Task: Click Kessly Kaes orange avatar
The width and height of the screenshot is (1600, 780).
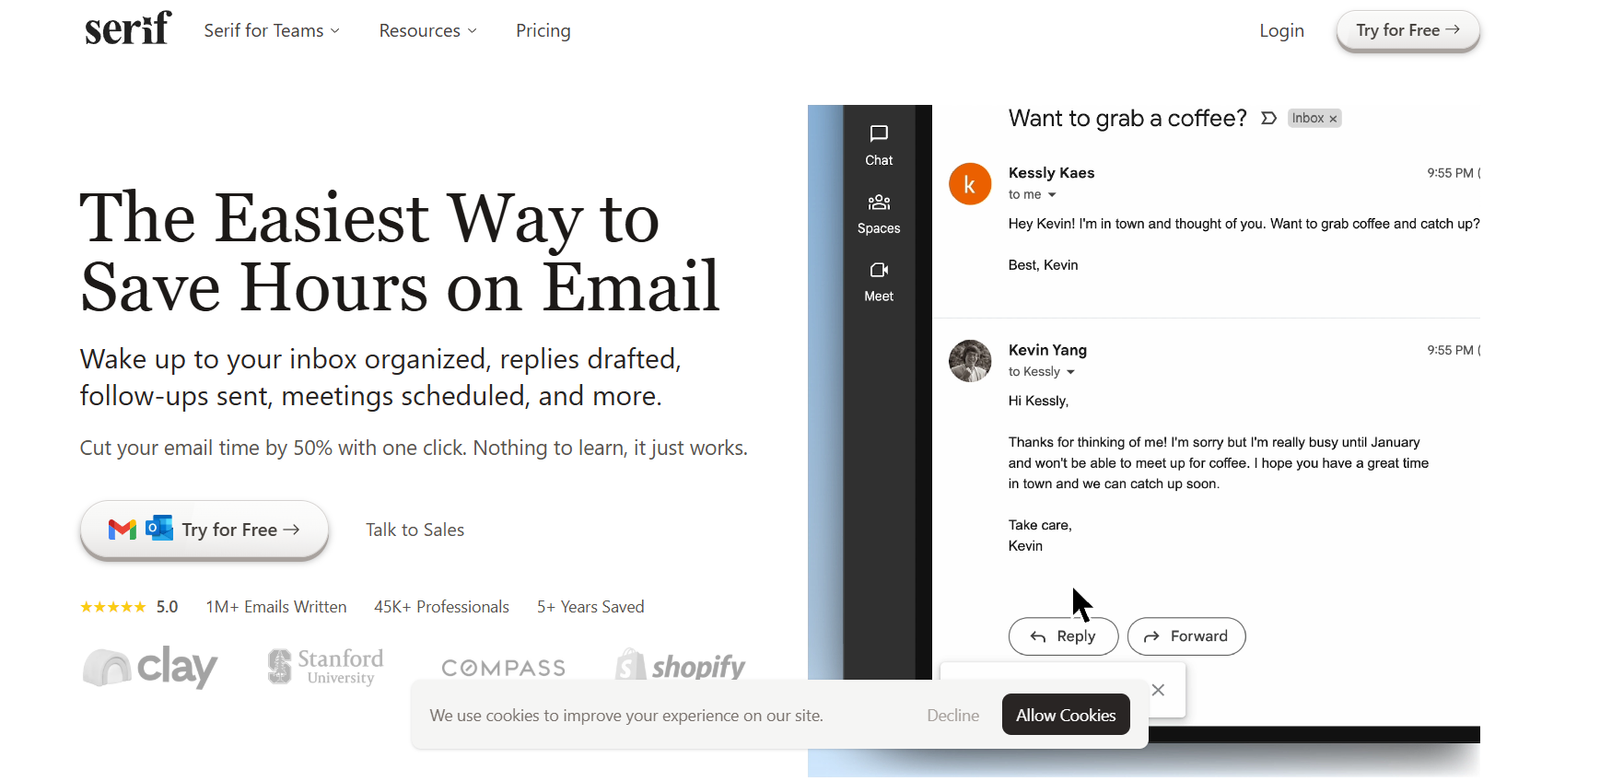Action: (969, 184)
